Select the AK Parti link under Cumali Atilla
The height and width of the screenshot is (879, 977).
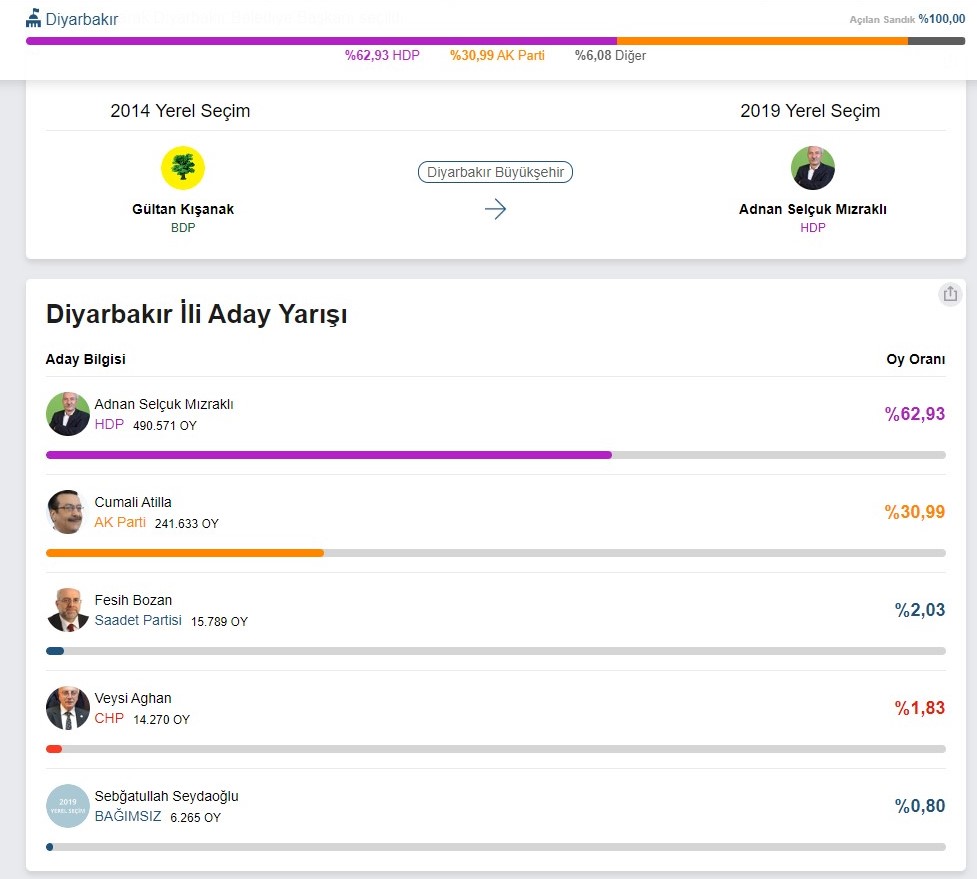pos(118,522)
